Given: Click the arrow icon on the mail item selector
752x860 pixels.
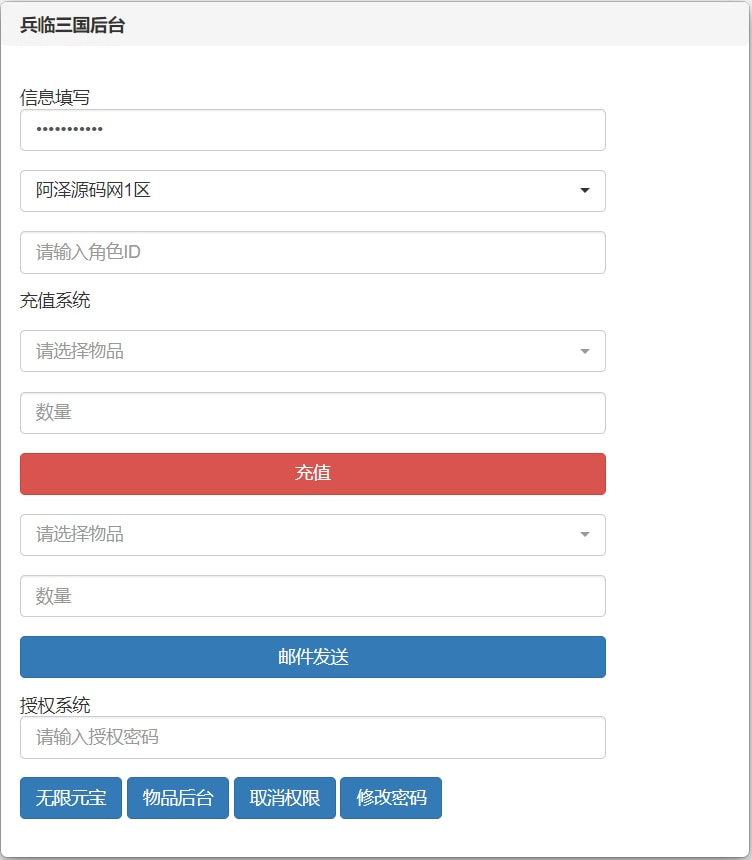Looking at the screenshot, I should [x=586, y=535].
